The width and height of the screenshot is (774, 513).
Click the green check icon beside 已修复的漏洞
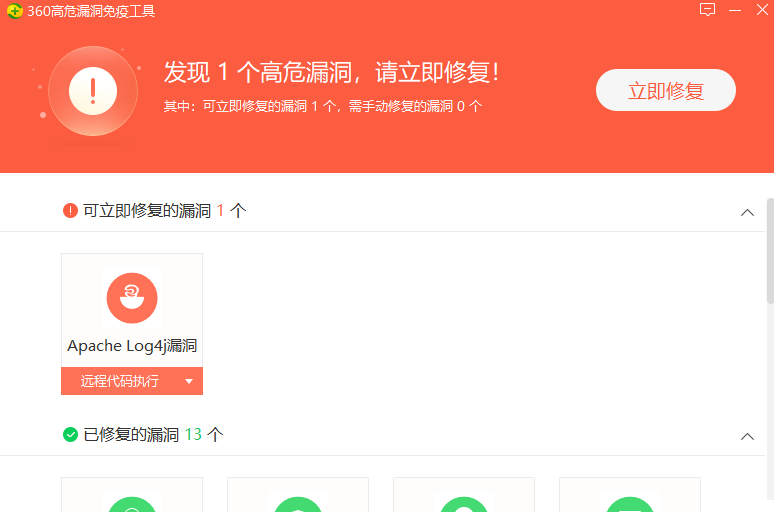coord(70,434)
